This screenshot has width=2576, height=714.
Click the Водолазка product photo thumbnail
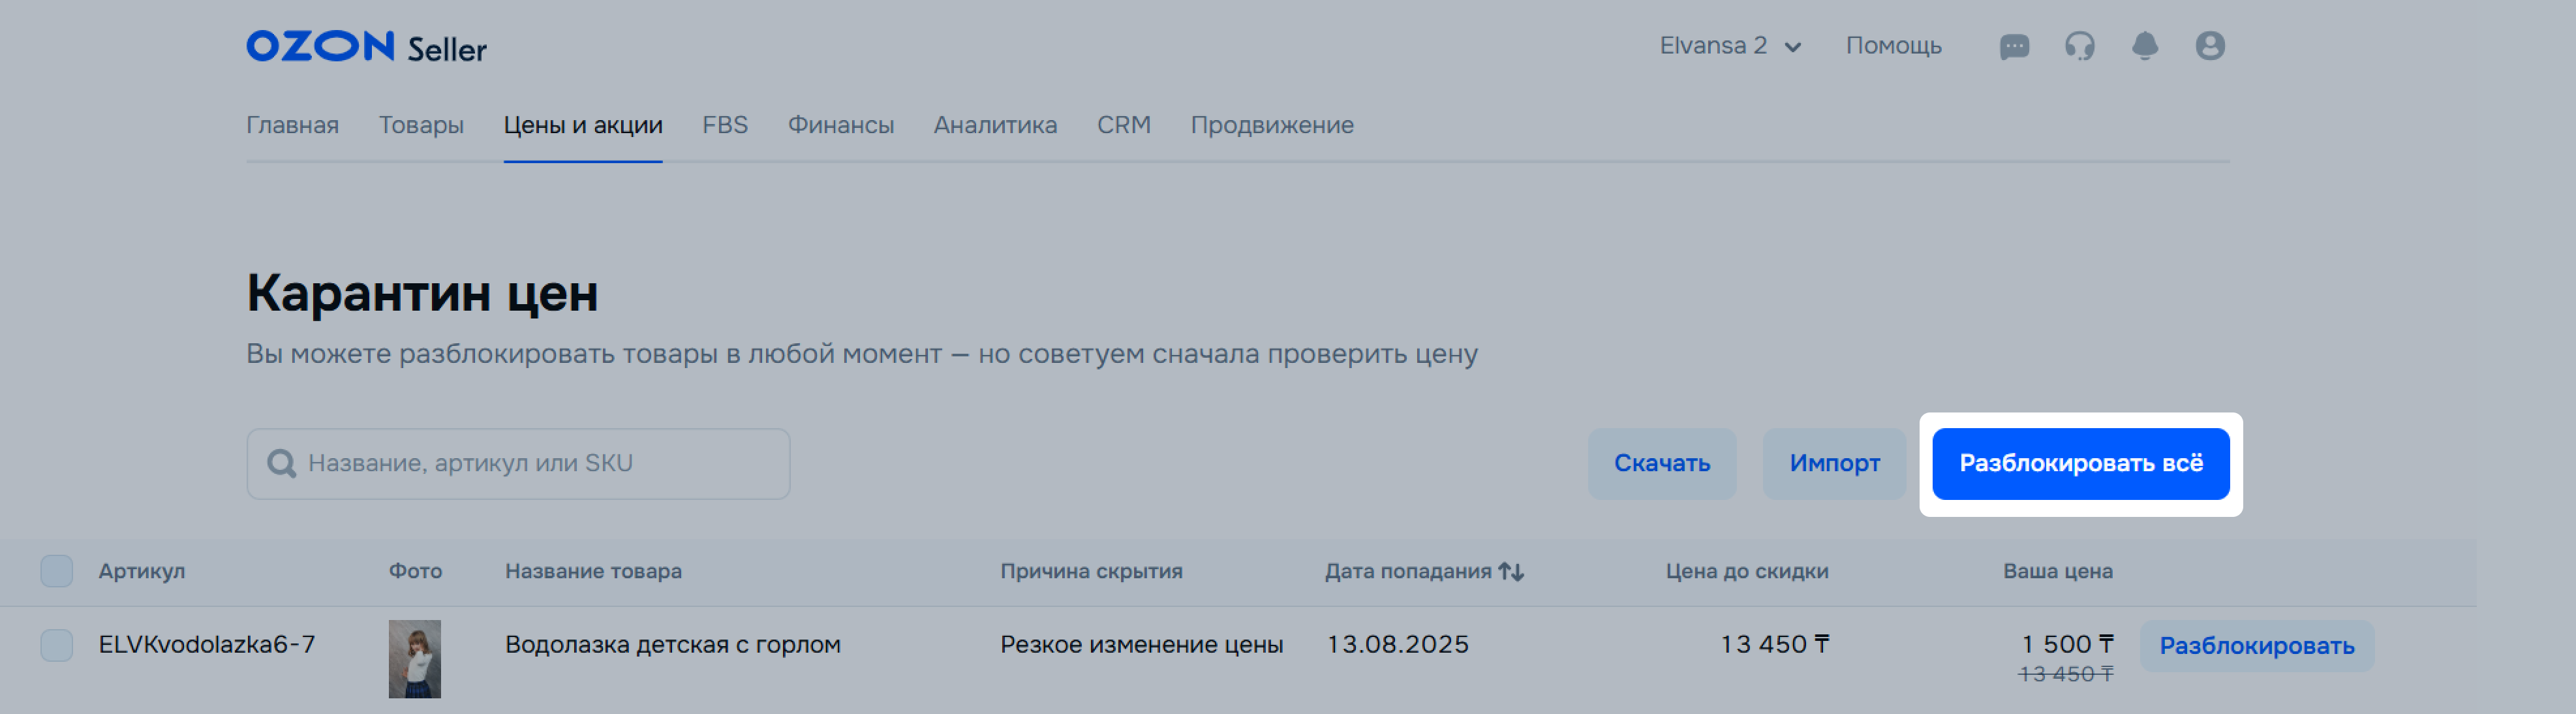click(x=415, y=659)
